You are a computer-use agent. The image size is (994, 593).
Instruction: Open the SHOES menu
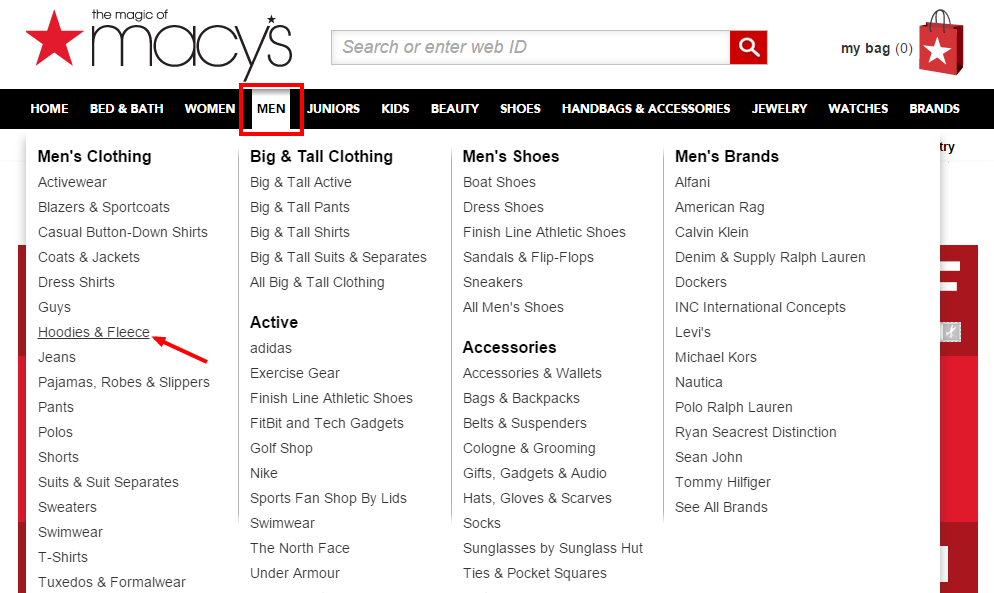pos(520,108)
